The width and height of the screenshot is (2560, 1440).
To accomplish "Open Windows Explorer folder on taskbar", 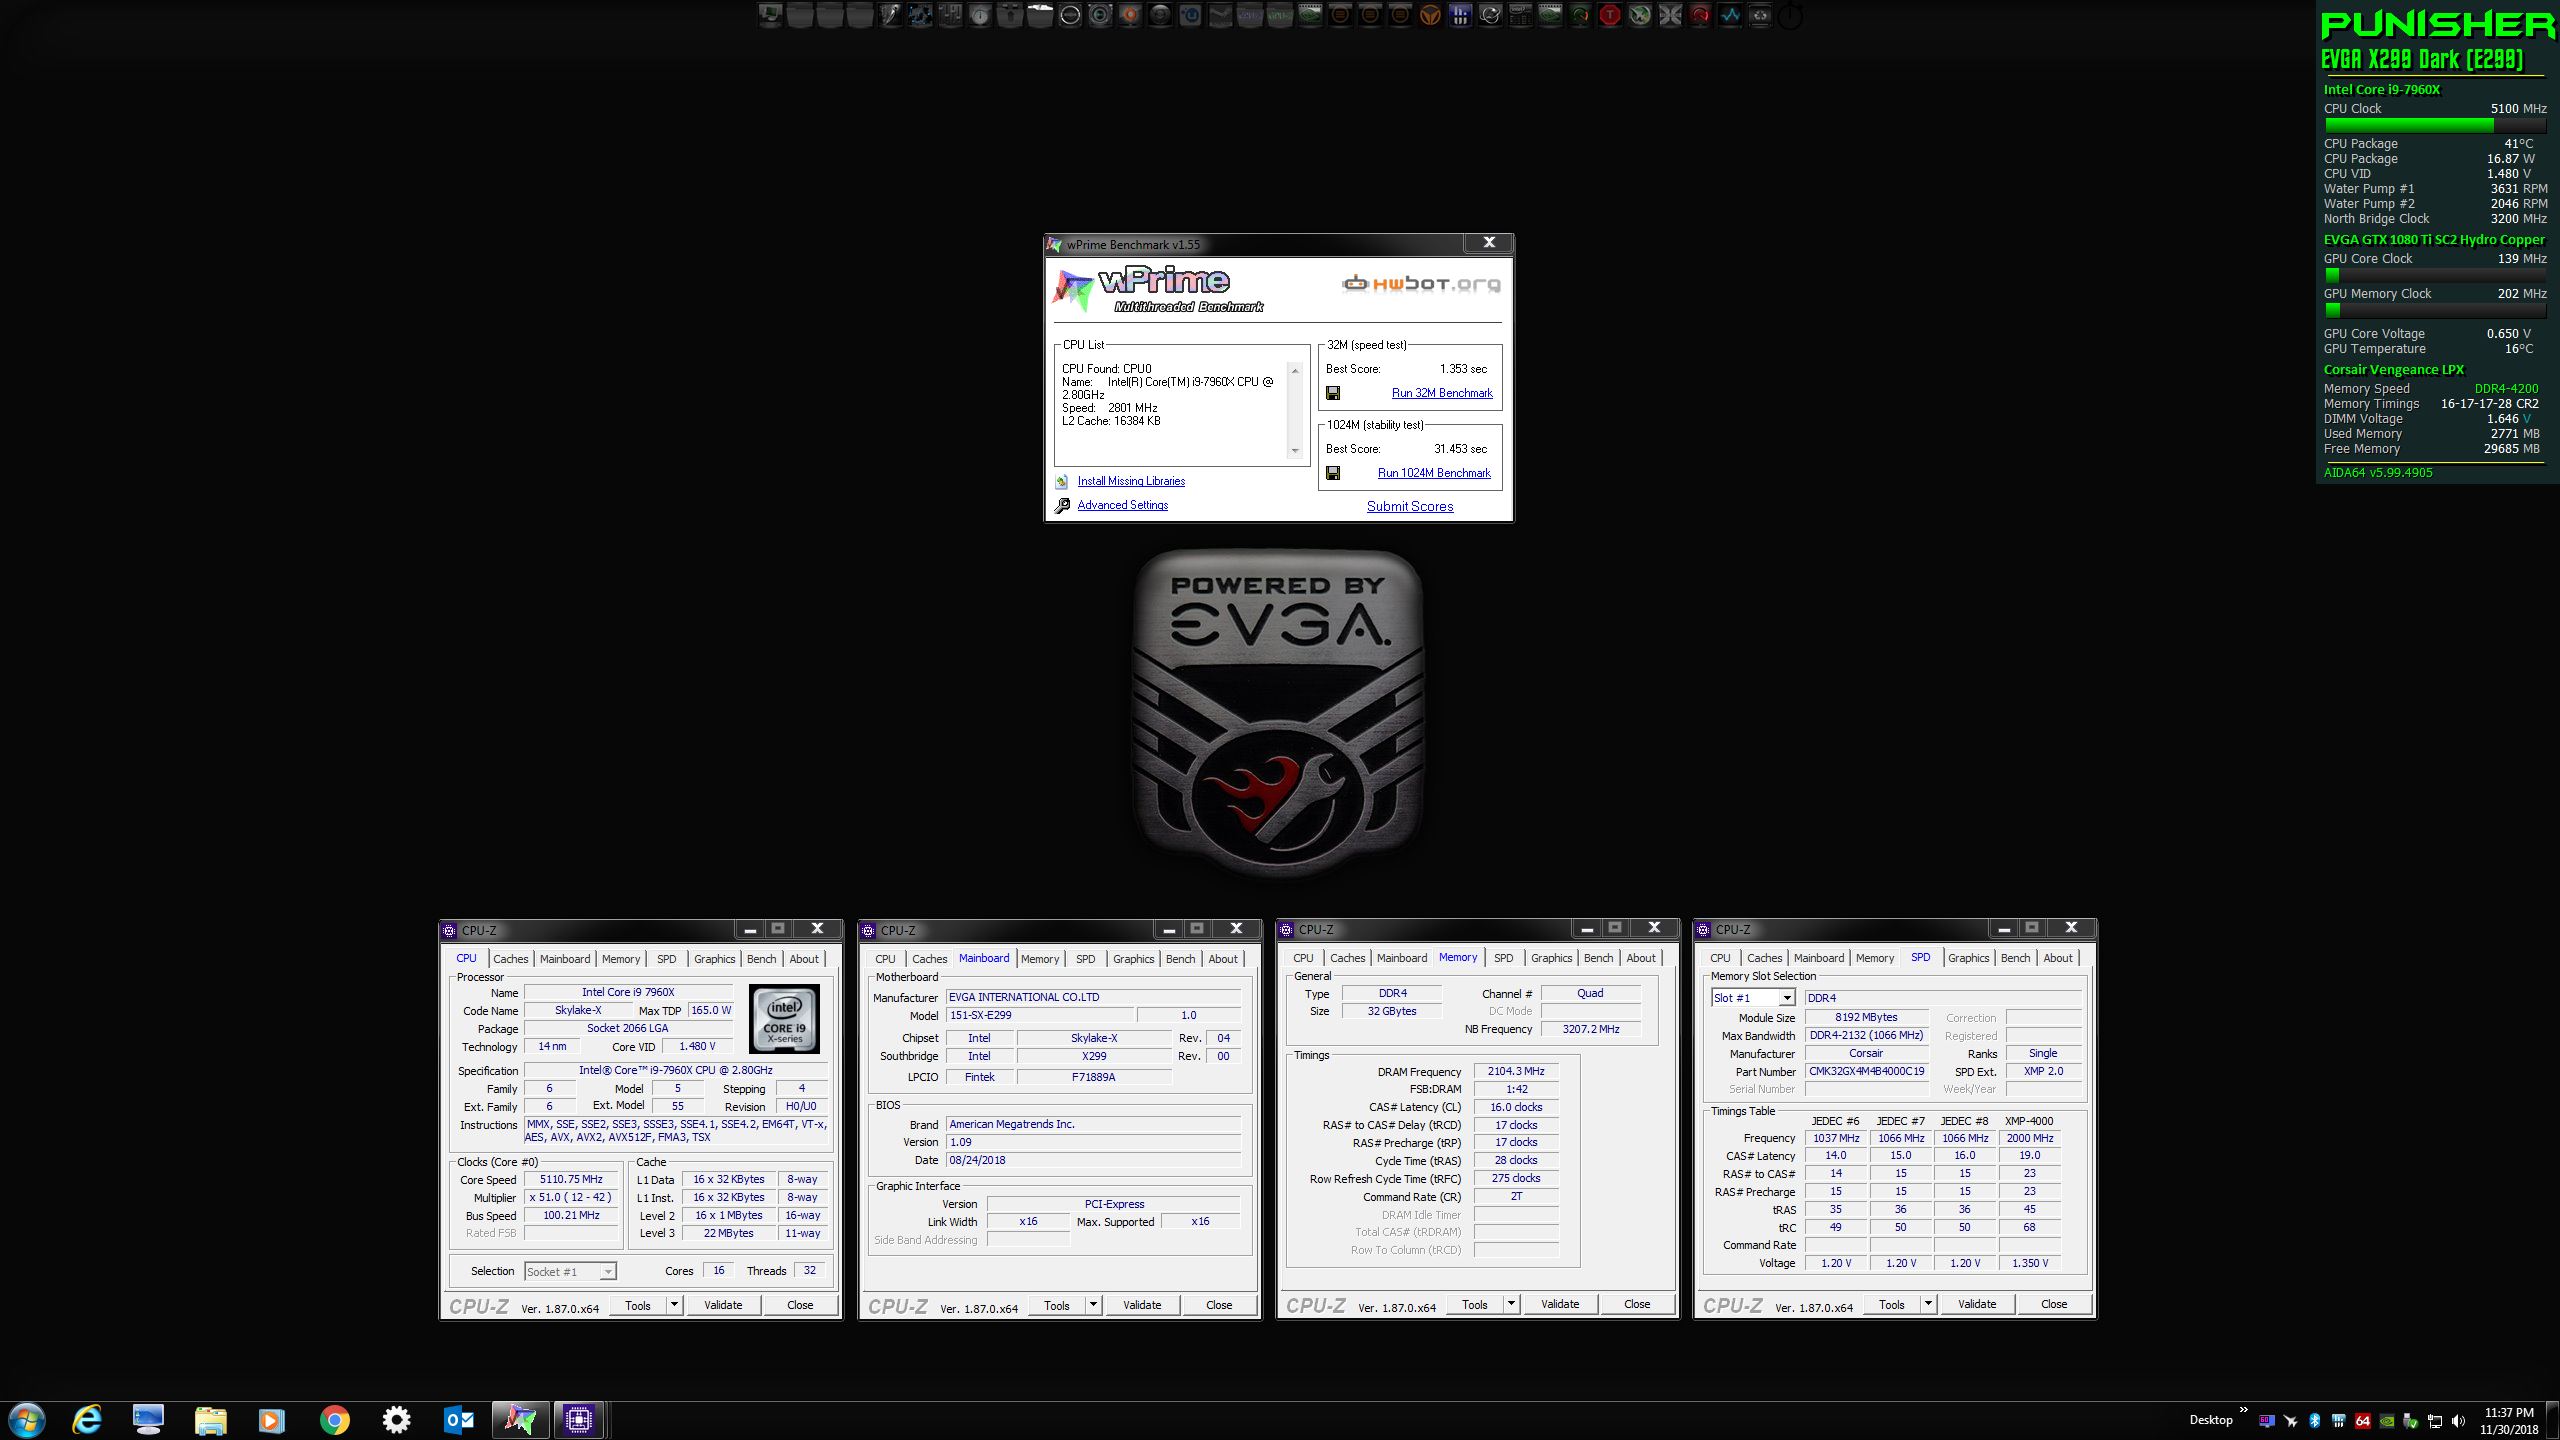I will (x=210, y=1420).
